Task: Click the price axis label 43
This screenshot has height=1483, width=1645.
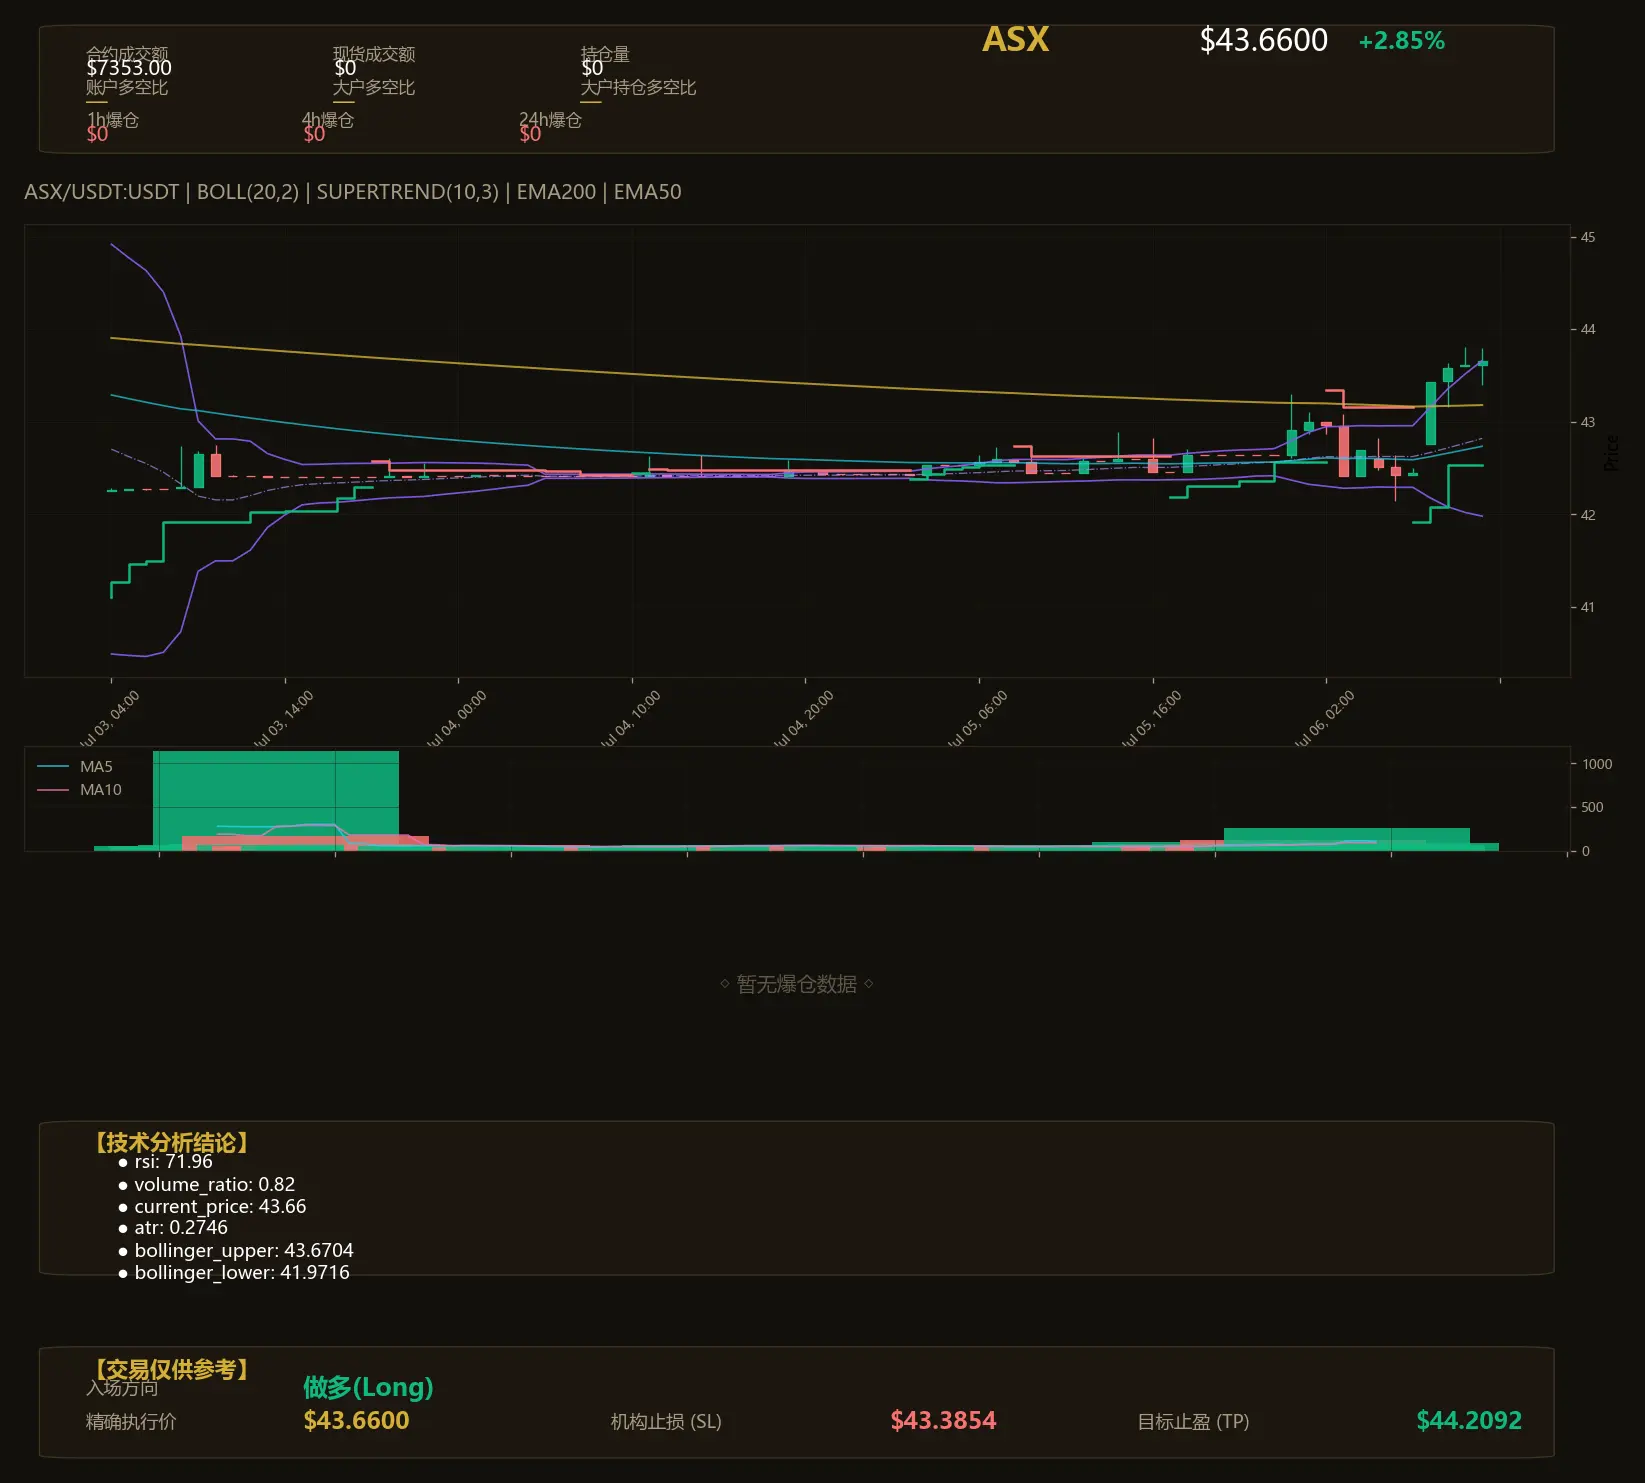Action: coord(1588,423)
